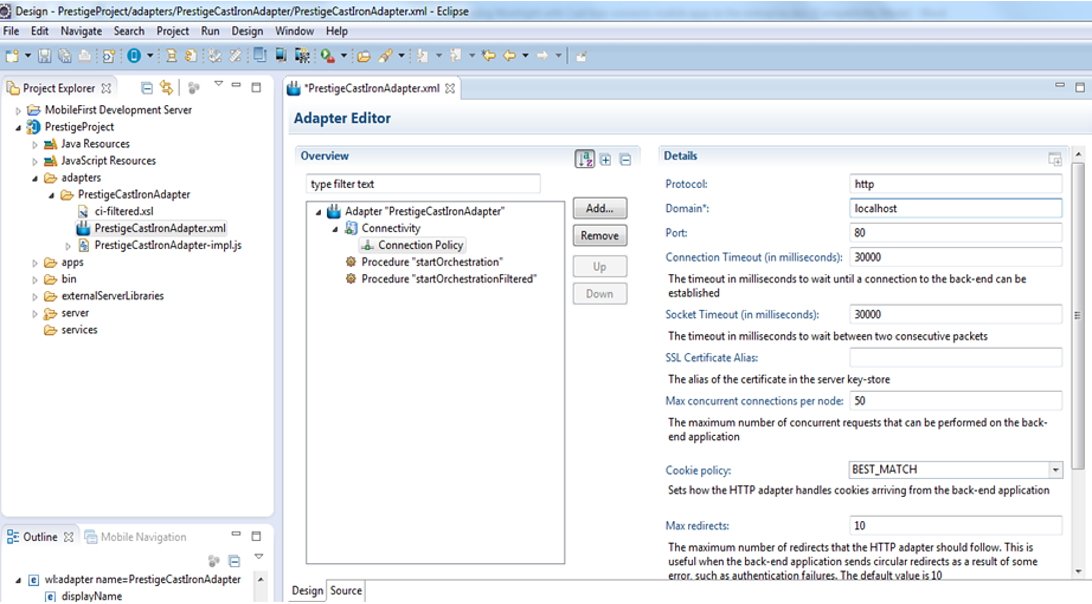Open the Run configurations dropdown arrow
This screenshot has width=1092, height=604.
[x=343, y=56]
